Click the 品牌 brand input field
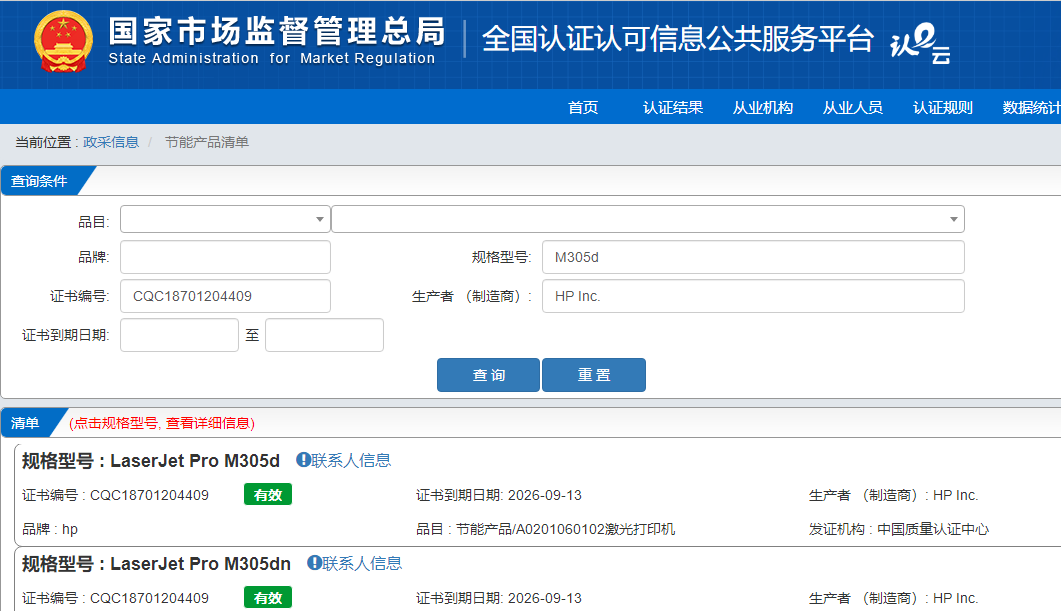 [225, 257]
